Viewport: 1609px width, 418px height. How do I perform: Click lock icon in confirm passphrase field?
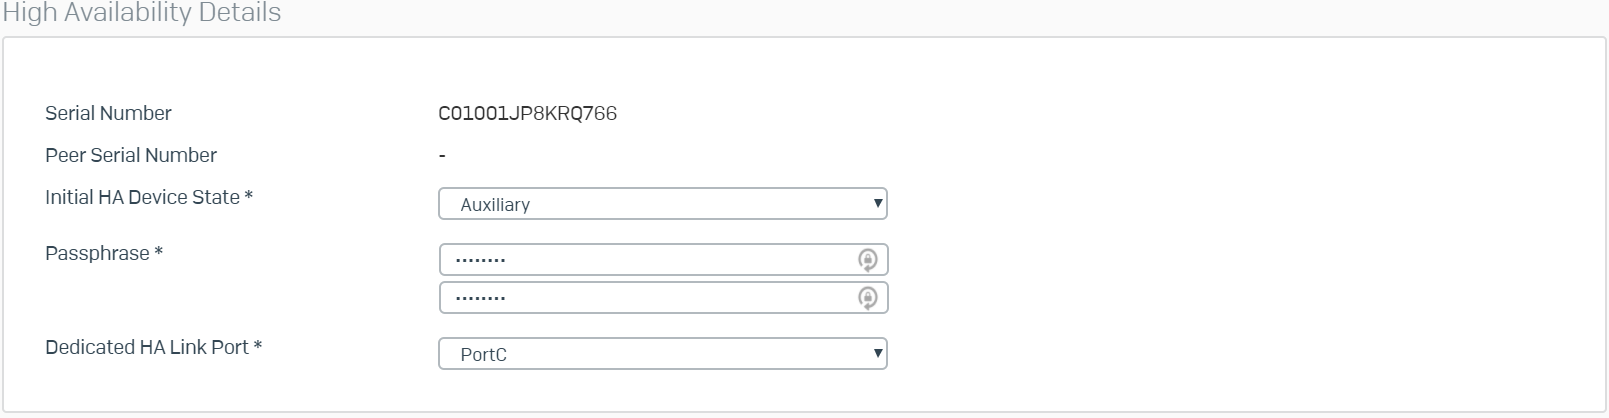point(867,298)
